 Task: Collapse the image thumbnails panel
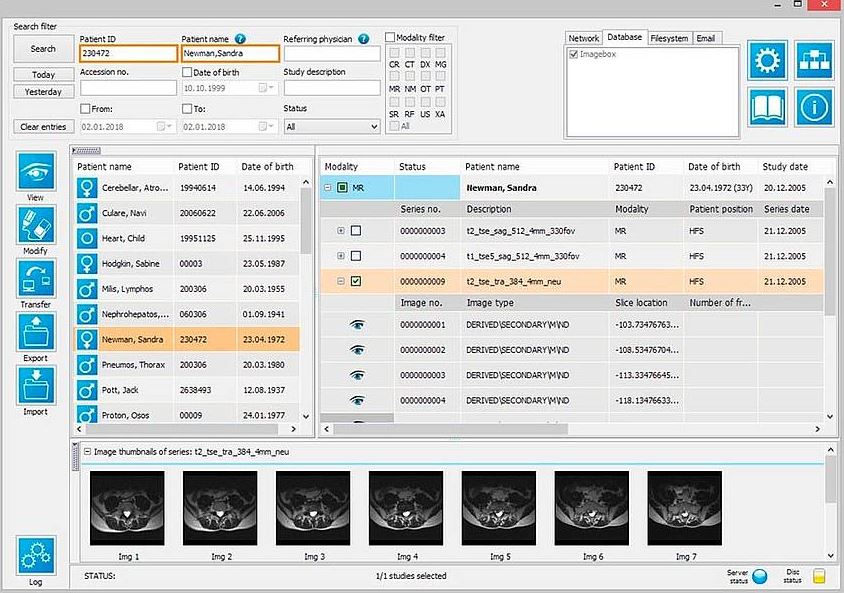(x=87, y=451)
